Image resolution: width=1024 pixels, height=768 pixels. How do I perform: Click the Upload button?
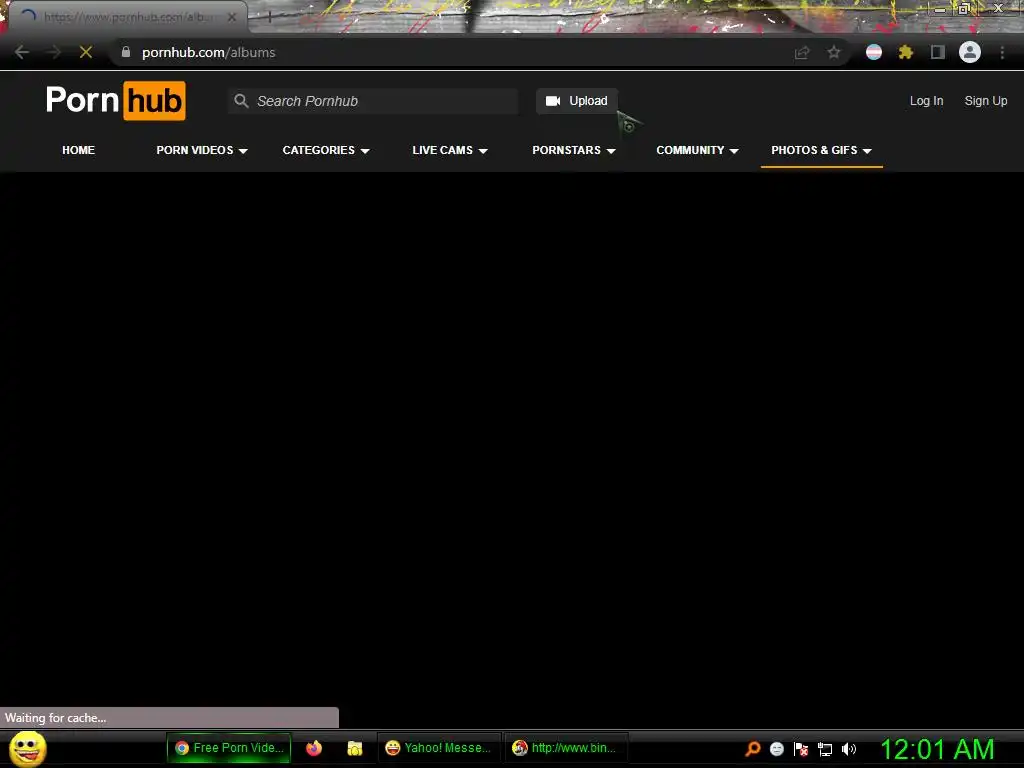[577, 101]
